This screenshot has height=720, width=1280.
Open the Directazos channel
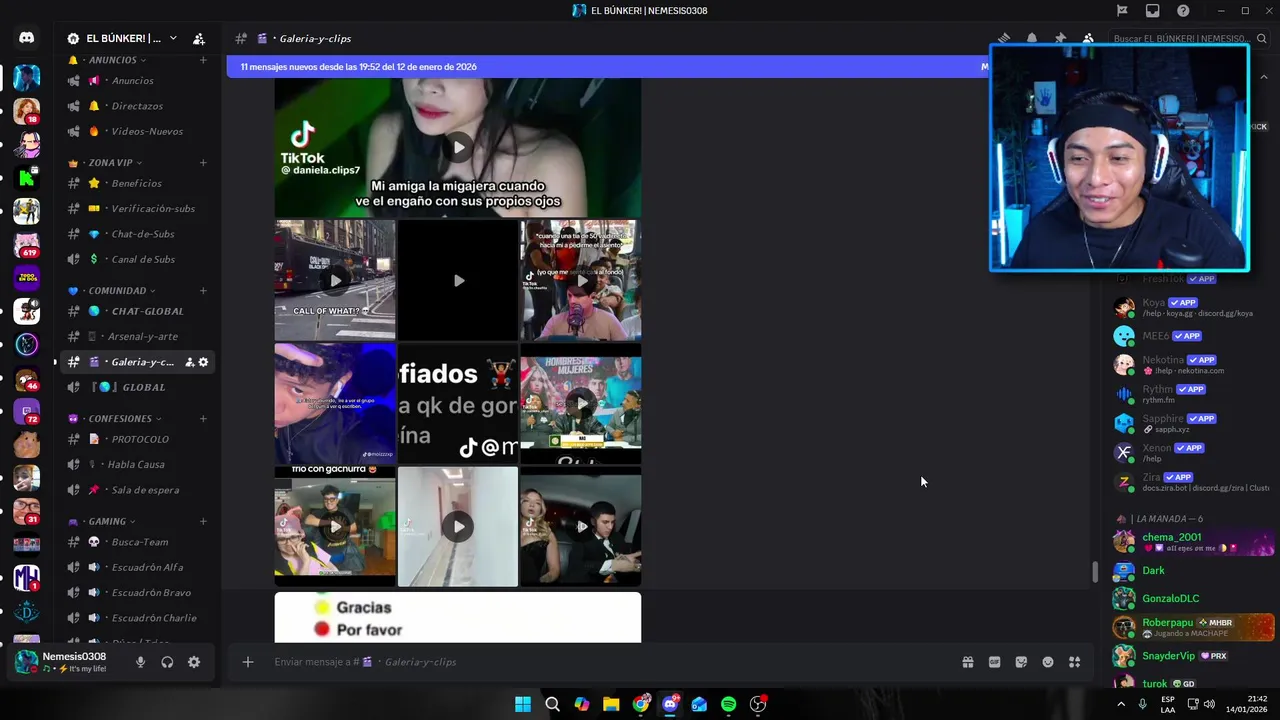pyautogui.click(x=137, y=106)
